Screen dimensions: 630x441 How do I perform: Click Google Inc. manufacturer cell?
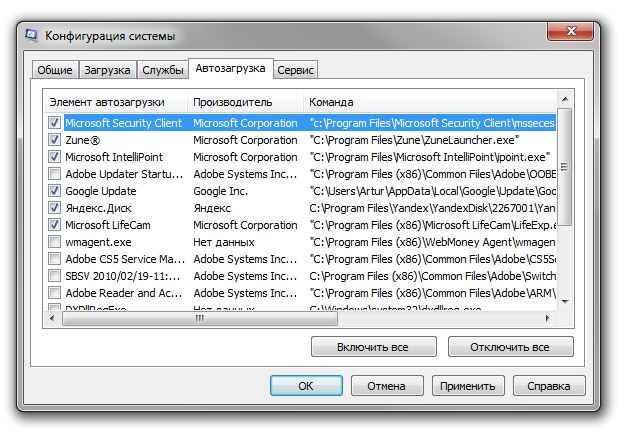221,191
